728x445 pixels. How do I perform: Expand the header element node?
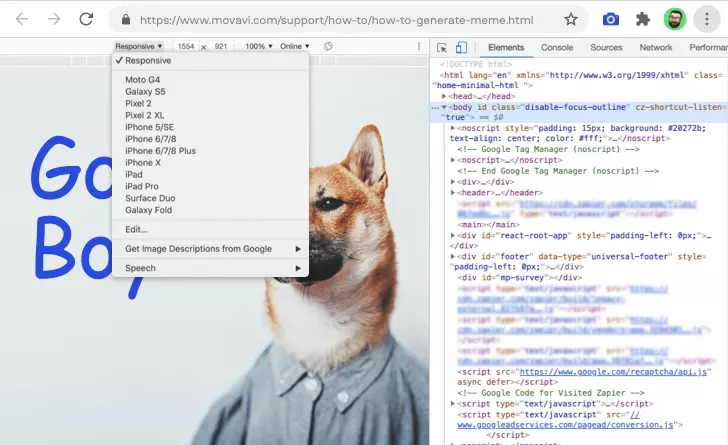(x=453, y=192)
